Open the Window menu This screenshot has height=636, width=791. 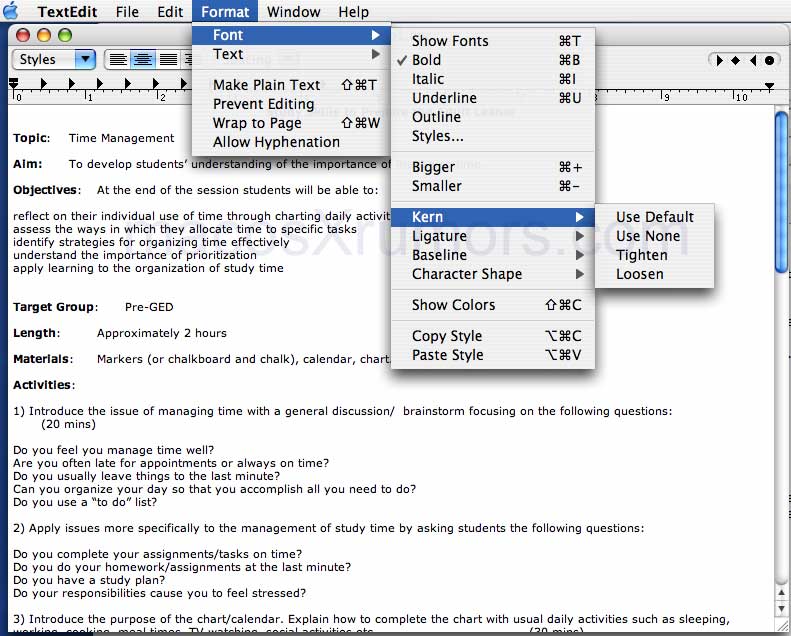pyautogui.click(x=294, y=12)
